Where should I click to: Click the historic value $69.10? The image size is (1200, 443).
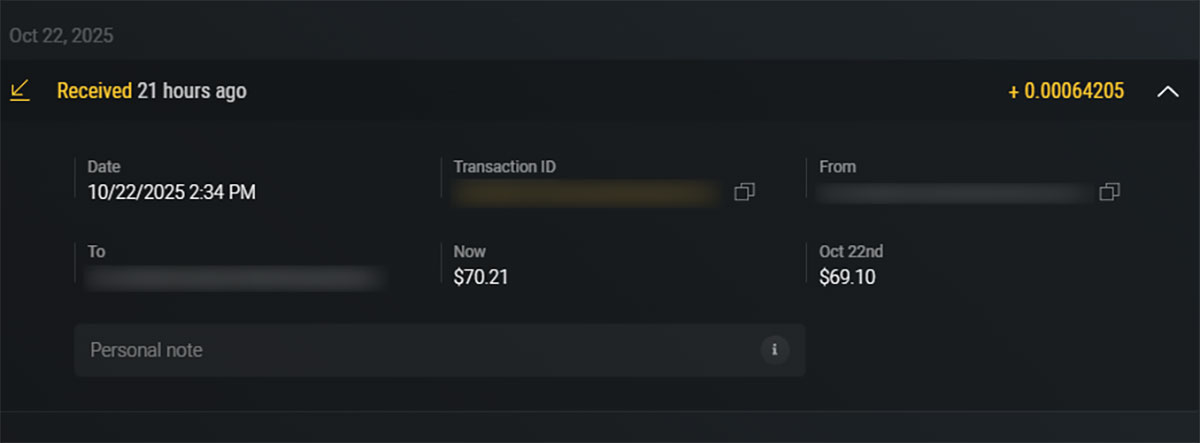[847, 277]
